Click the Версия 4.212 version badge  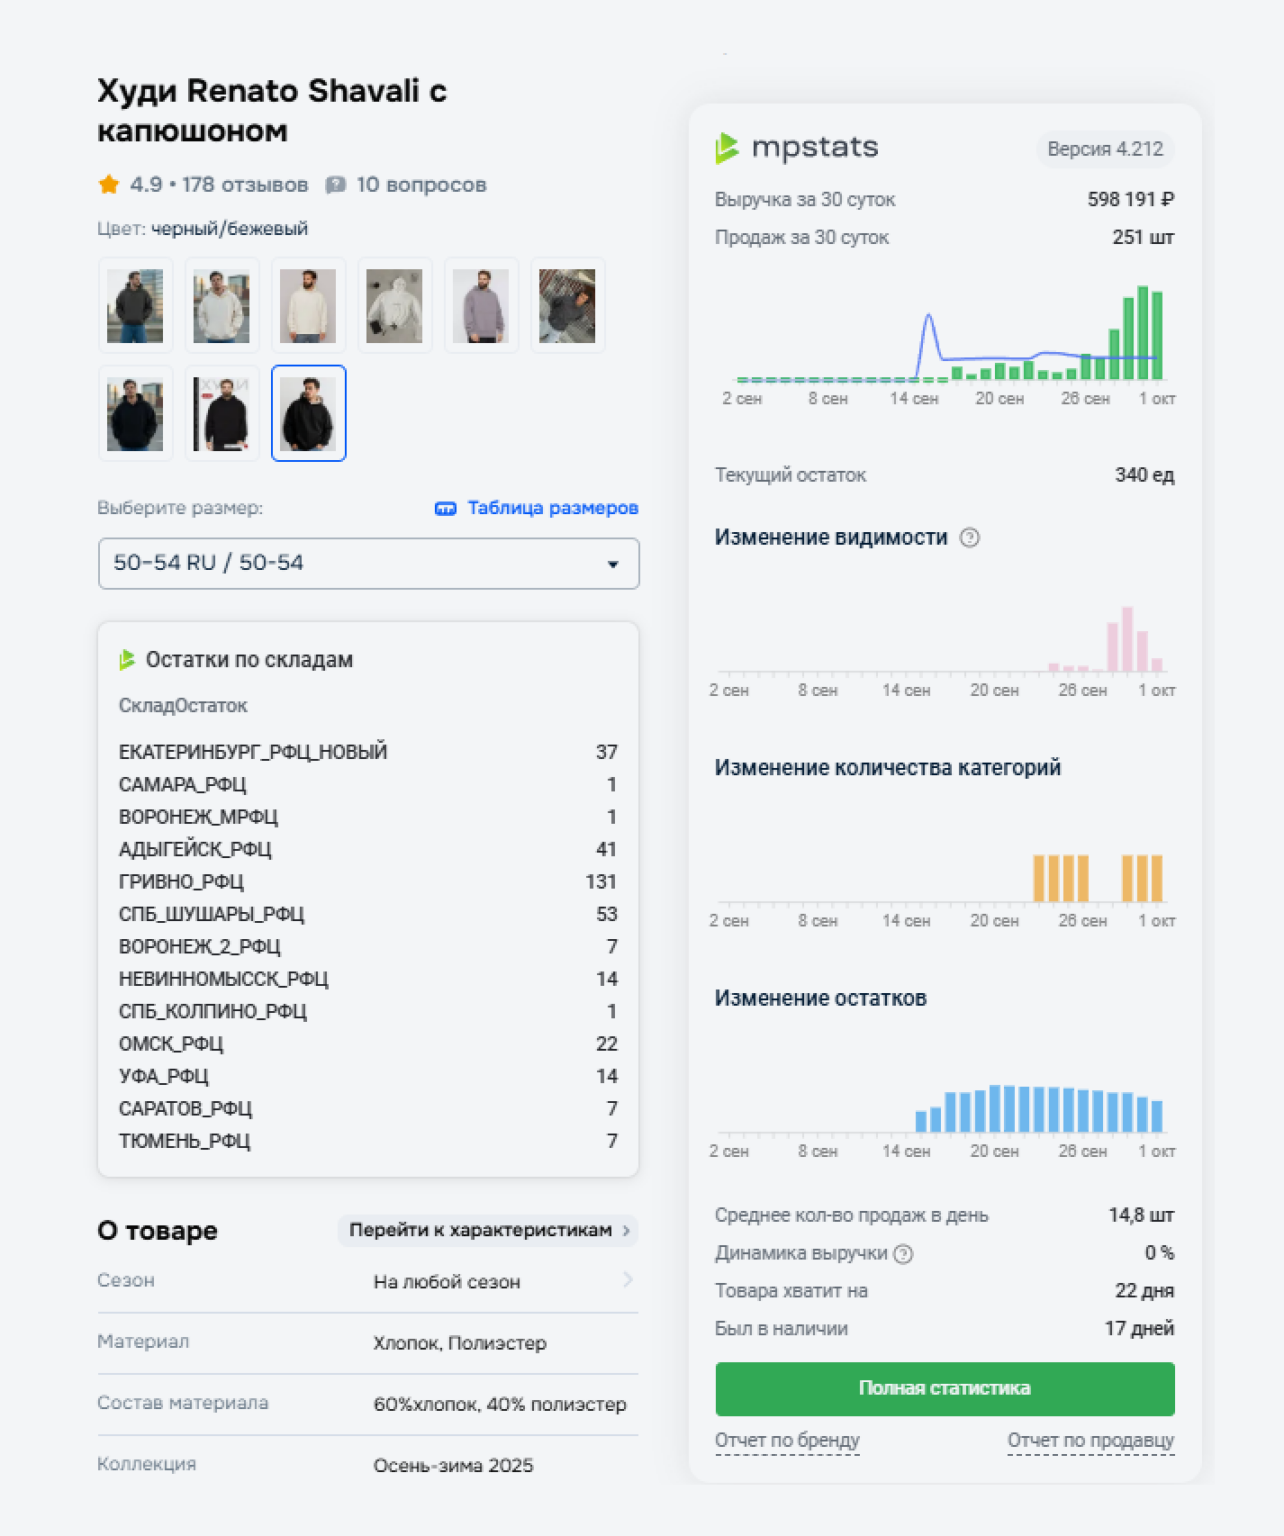coord(1104,149)
